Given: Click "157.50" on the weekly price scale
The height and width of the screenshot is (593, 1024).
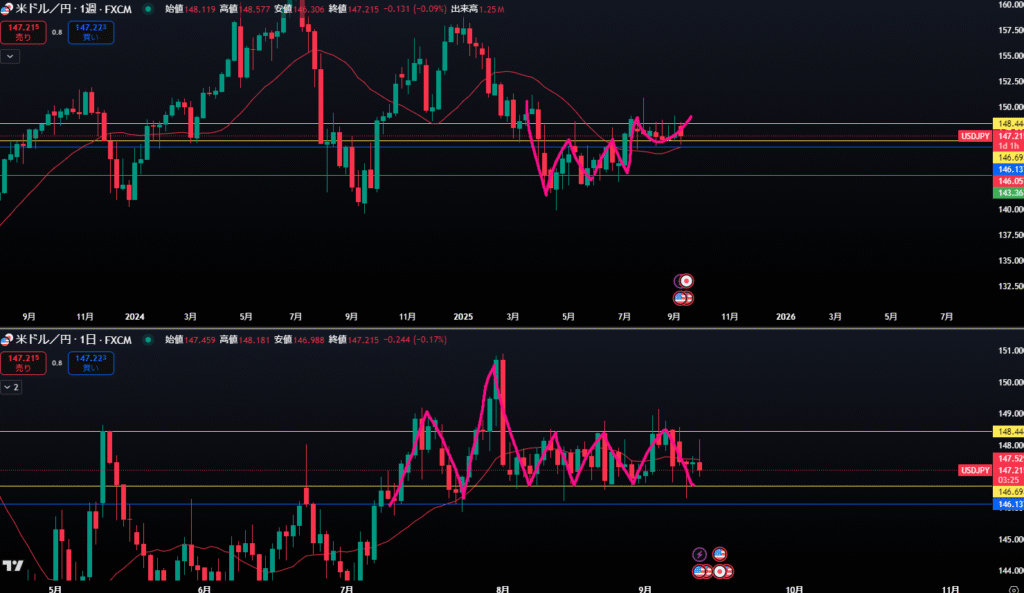Looking at the screenshot, I should click(1010, 30).
